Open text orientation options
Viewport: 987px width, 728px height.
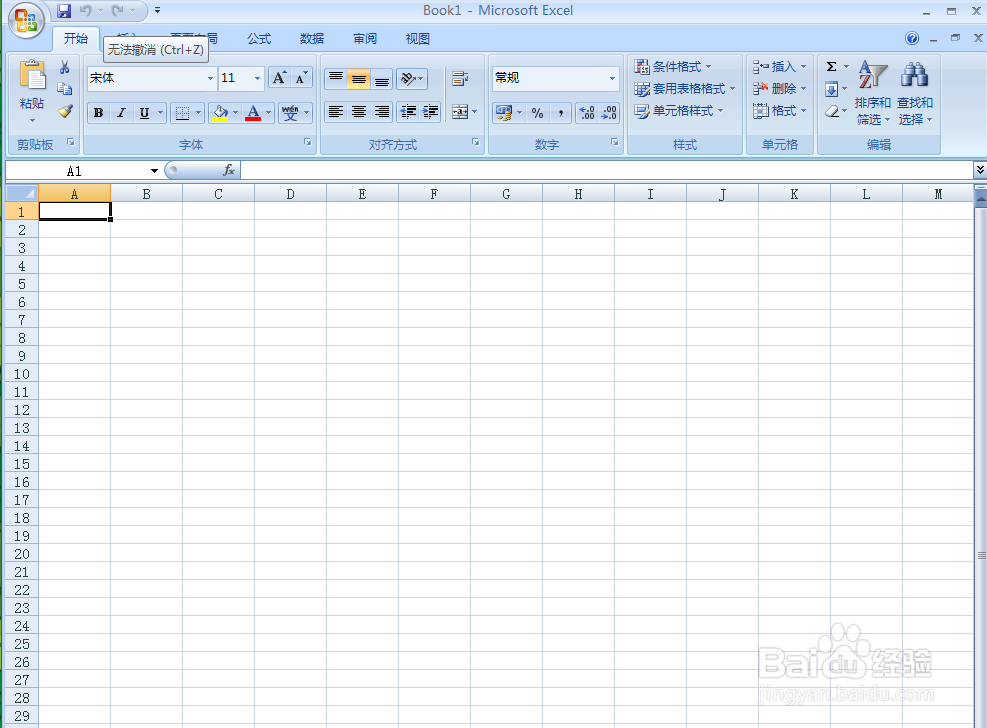[411, 79]
